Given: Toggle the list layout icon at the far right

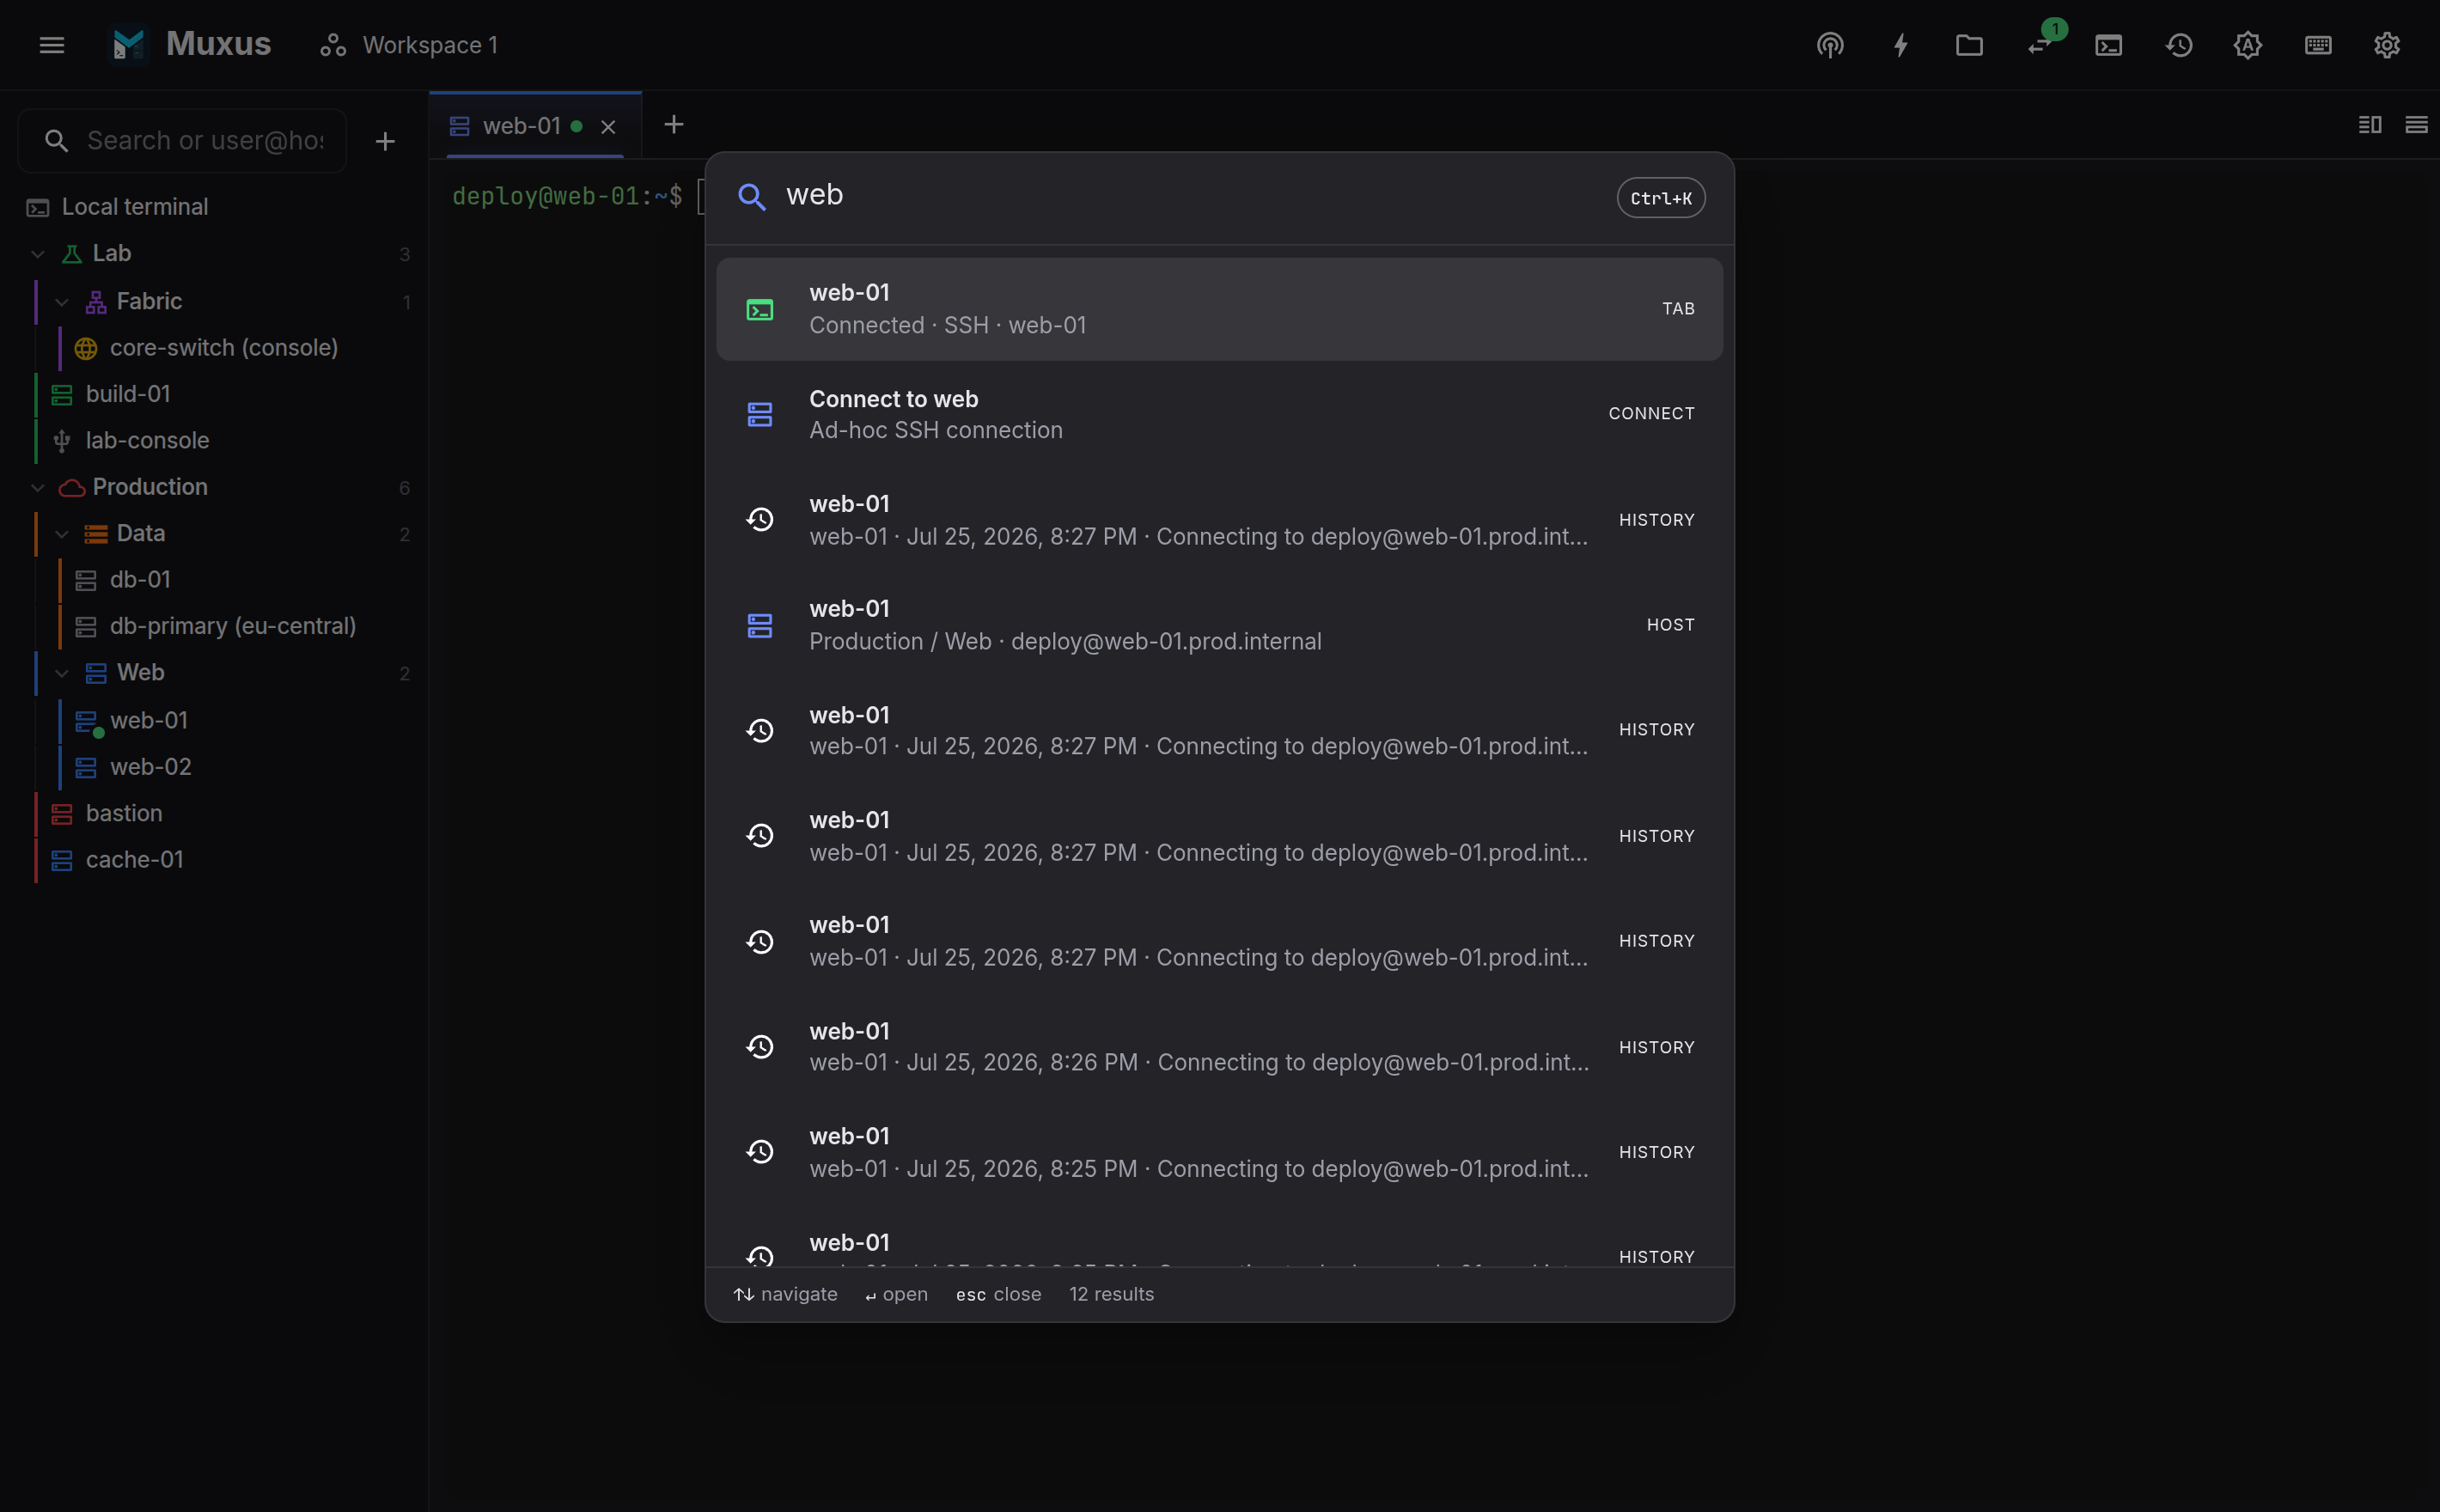Looking at the screenshot, I should tap(2416, 125).
